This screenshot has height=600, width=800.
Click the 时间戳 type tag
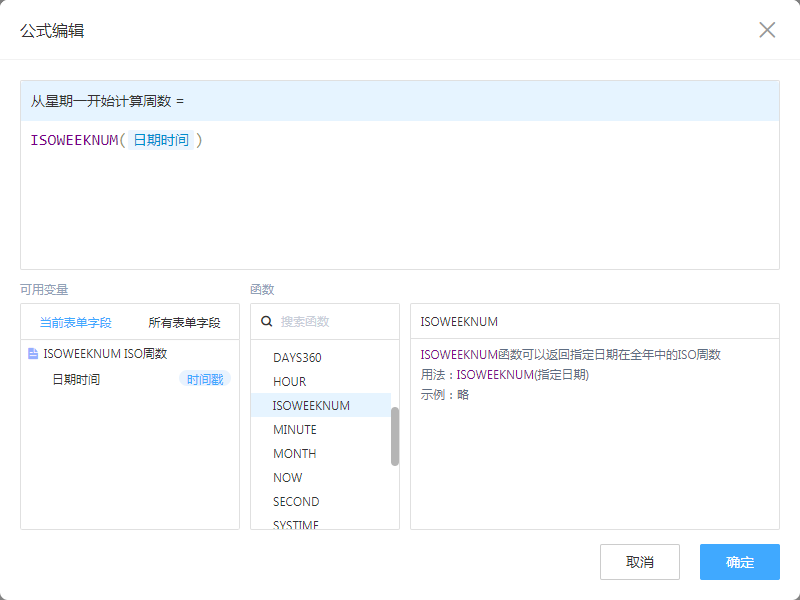pyautogui.click(x=205, y=379)
